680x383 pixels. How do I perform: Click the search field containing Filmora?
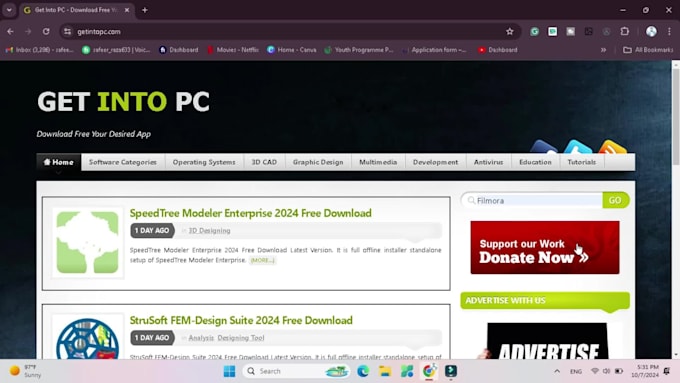pyautogui.click(x=533, y=200)
